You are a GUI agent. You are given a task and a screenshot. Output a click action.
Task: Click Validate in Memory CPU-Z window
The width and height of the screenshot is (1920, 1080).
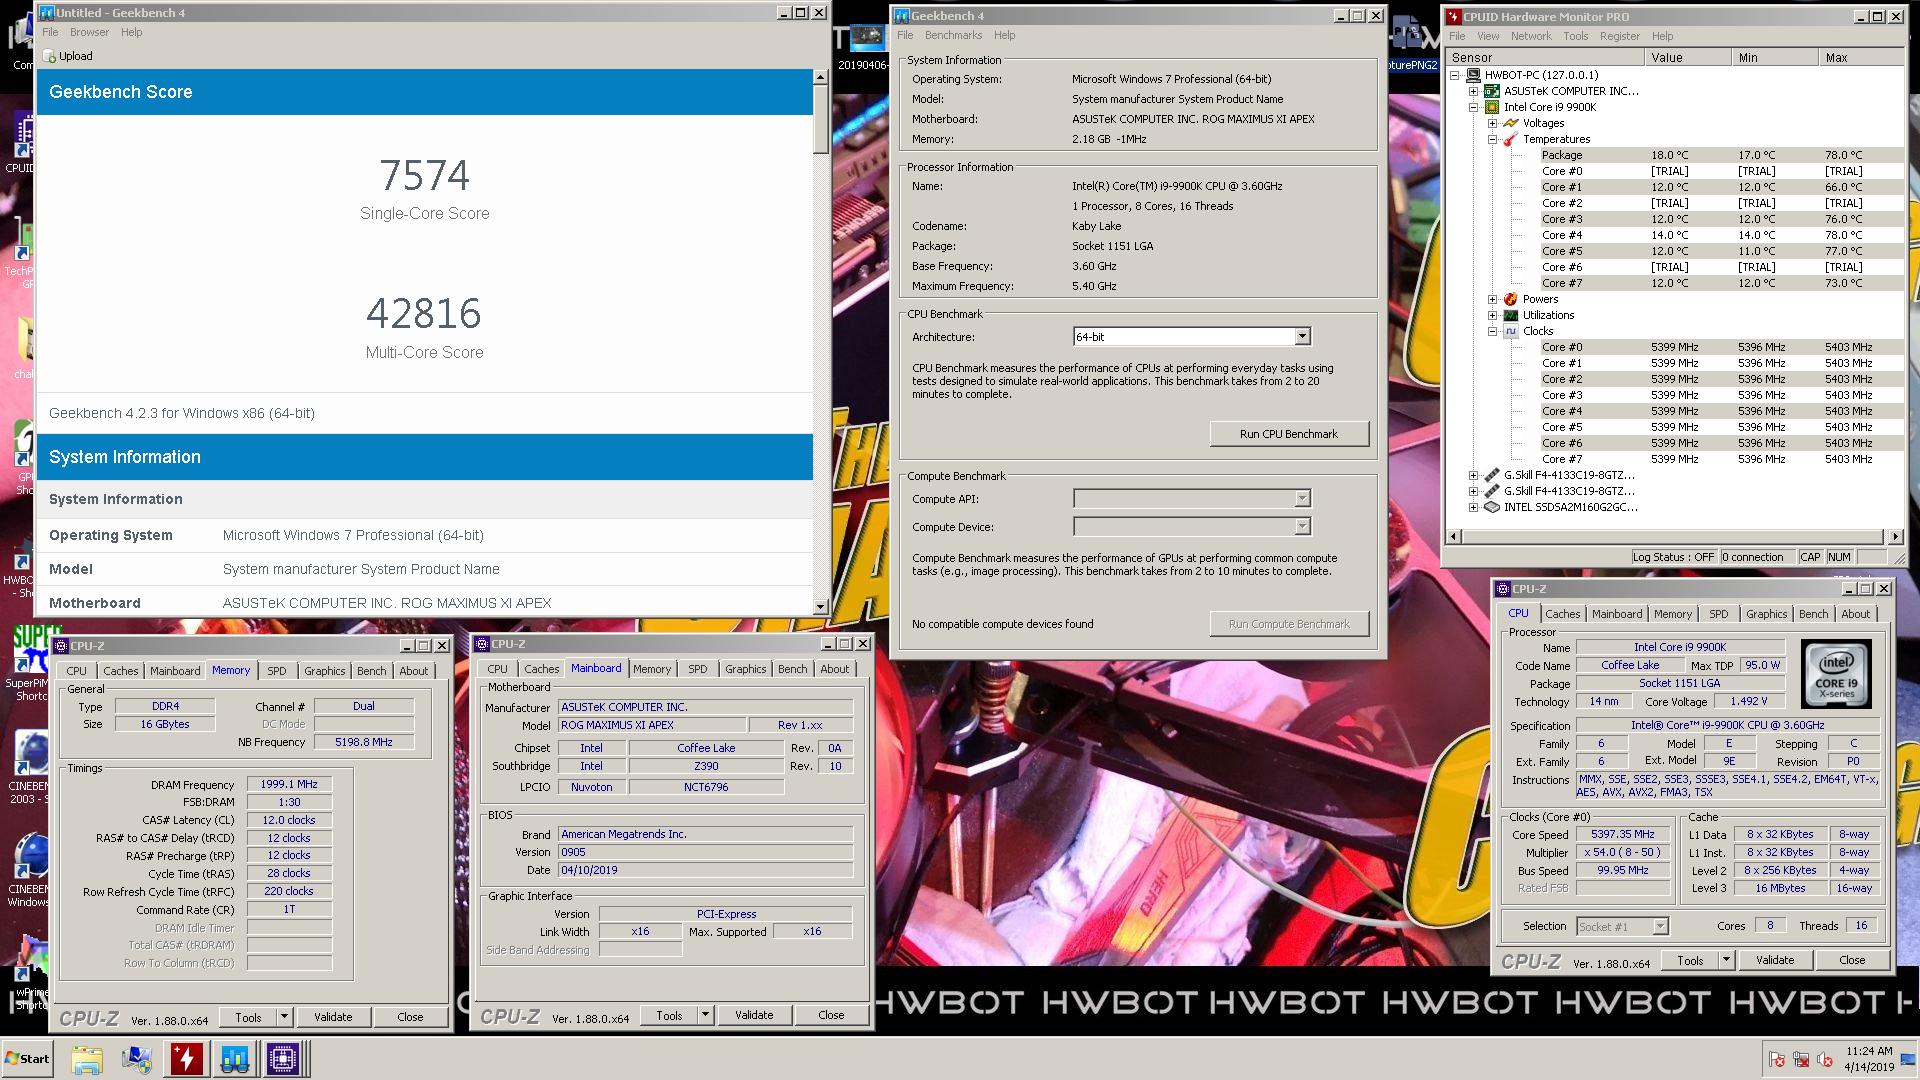click(333, 1017)
